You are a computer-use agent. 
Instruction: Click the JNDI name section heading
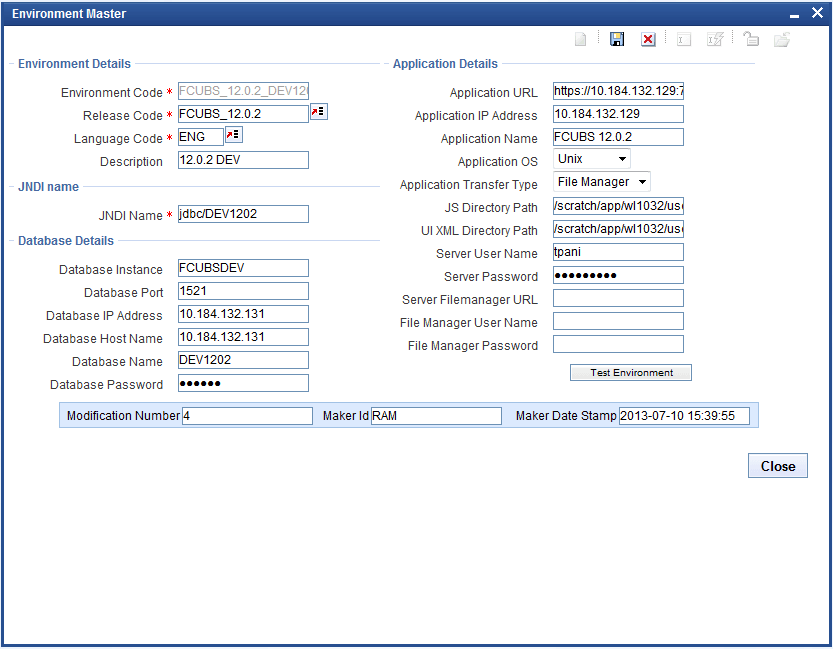coord(48,186)
